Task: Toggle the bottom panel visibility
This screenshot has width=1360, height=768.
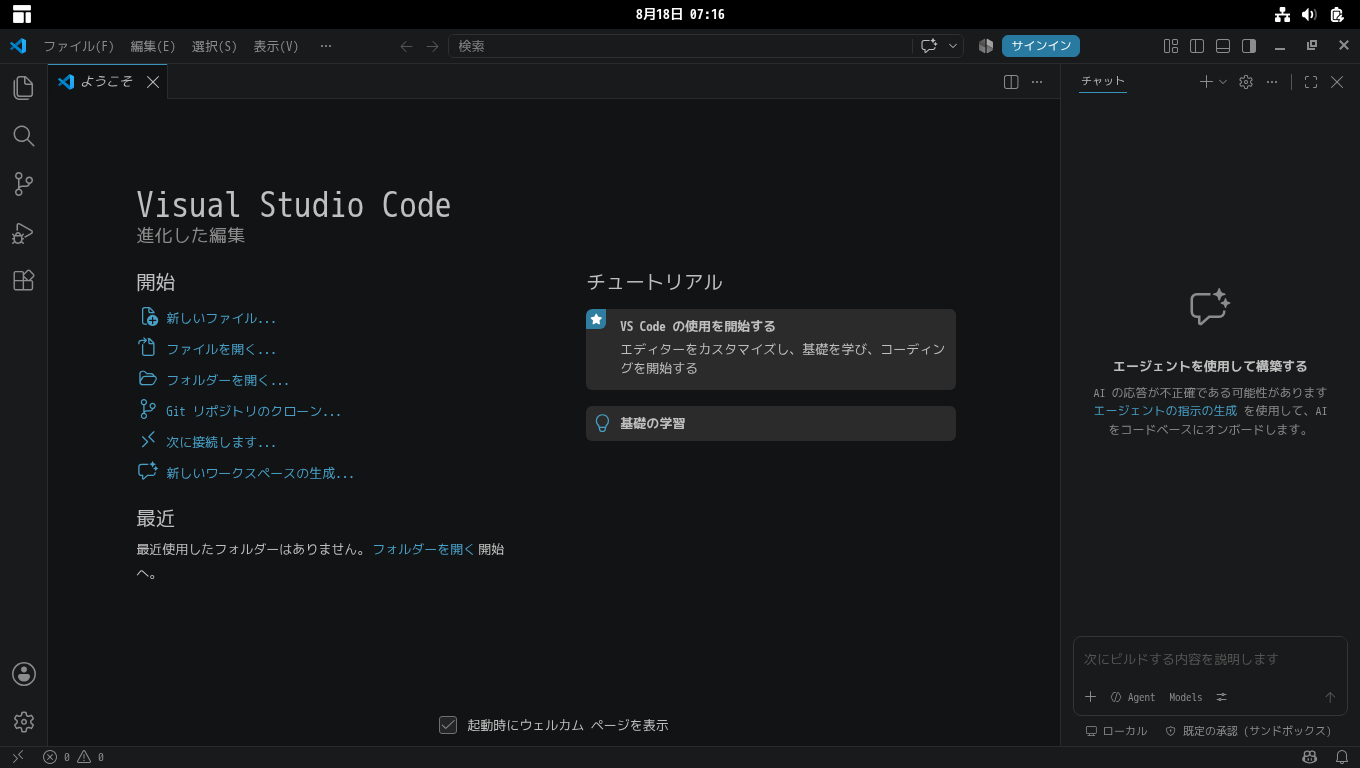Action: tap(1223, 46)
